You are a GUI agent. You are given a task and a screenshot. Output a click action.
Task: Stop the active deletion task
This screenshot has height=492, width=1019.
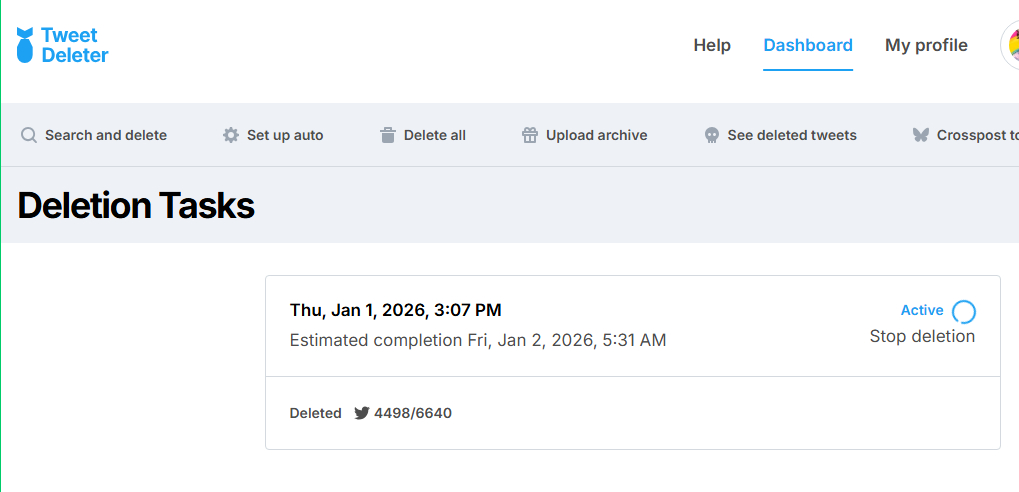click(922, 336)
